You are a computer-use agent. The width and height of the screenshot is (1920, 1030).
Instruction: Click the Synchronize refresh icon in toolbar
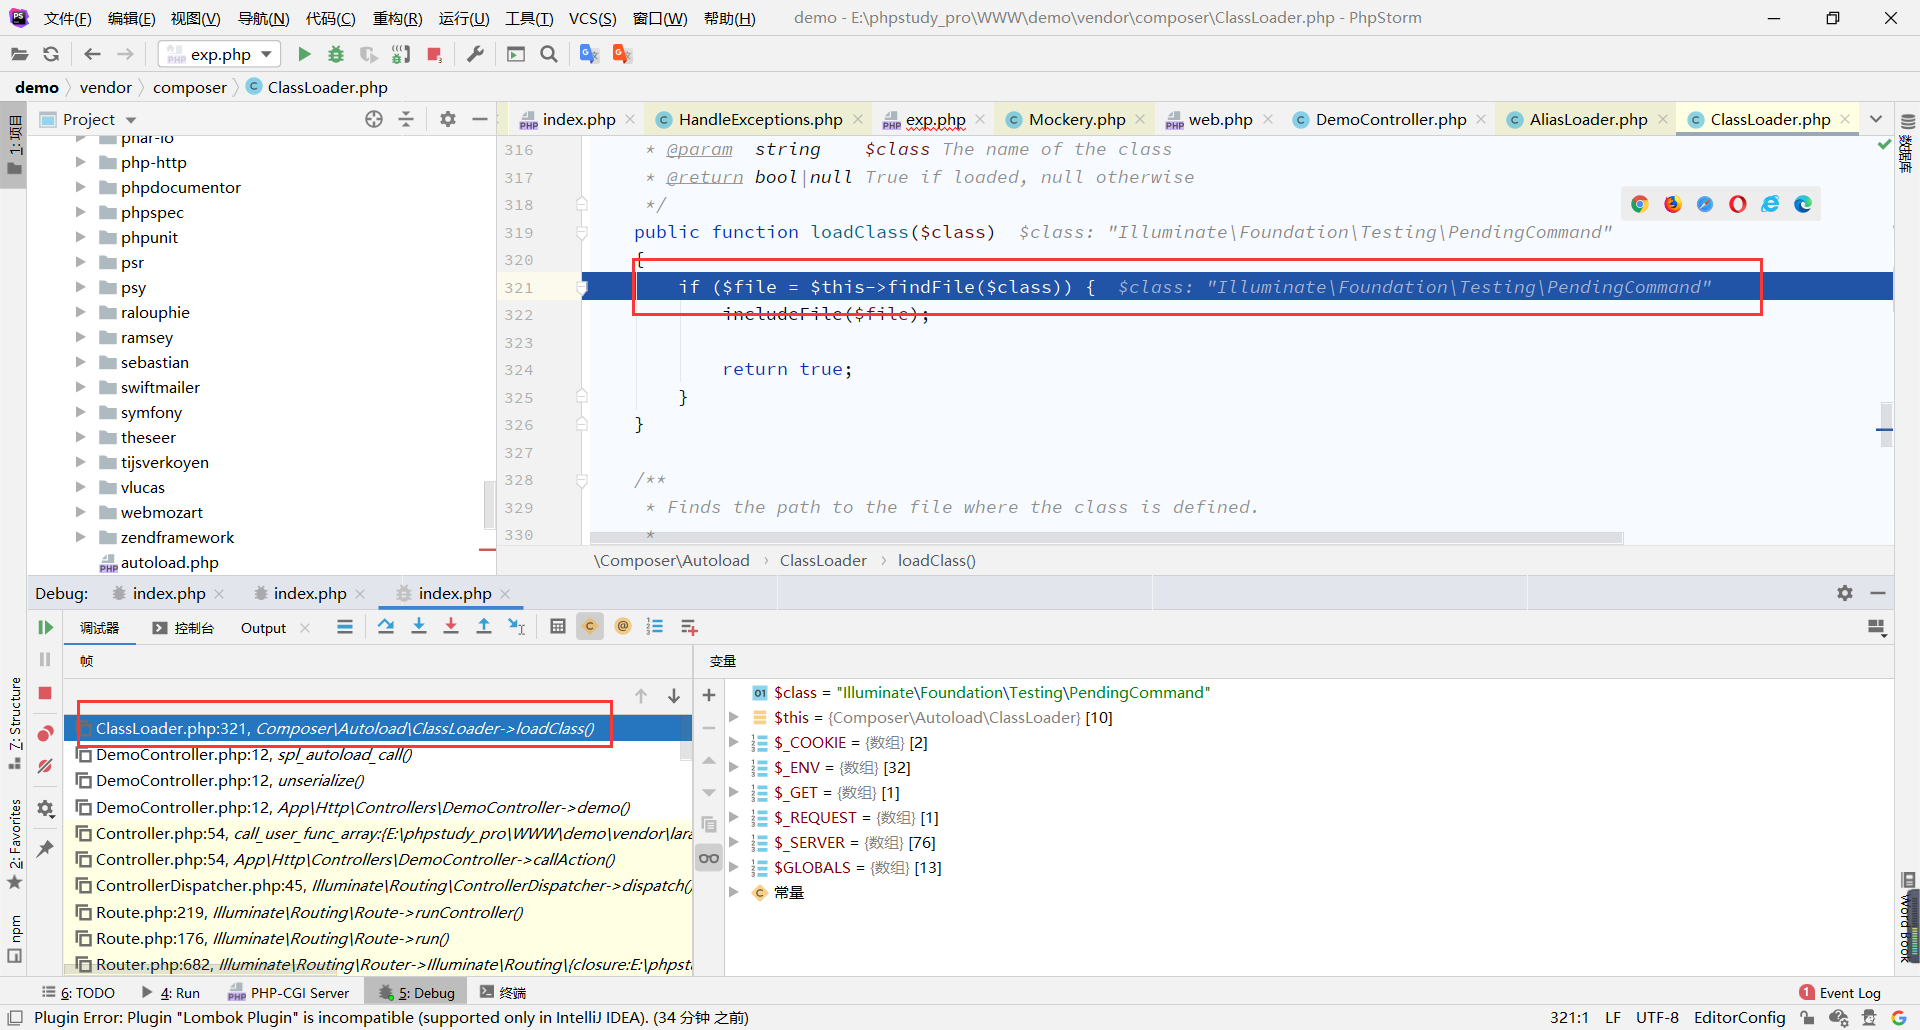tap(51, 54)
